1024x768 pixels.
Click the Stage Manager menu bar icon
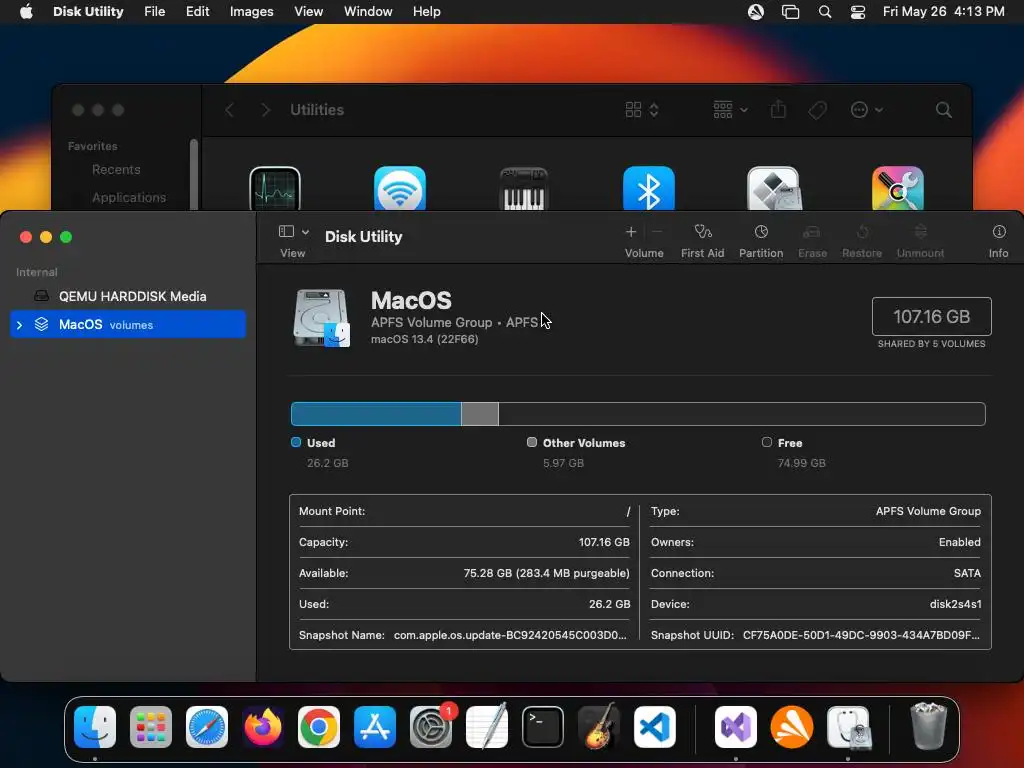(790, 12)
